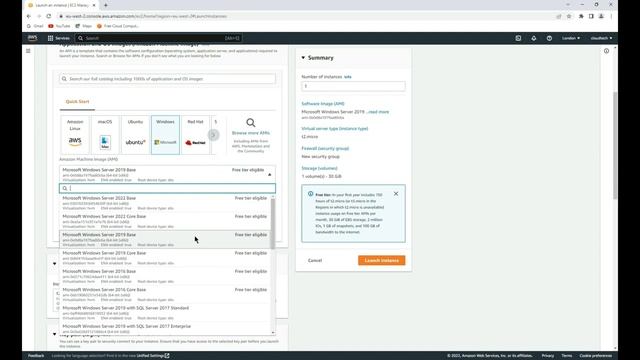Open the London region dropdown
Image resolution: width=640 pixels, height=360 pixels.
(571, 38)
